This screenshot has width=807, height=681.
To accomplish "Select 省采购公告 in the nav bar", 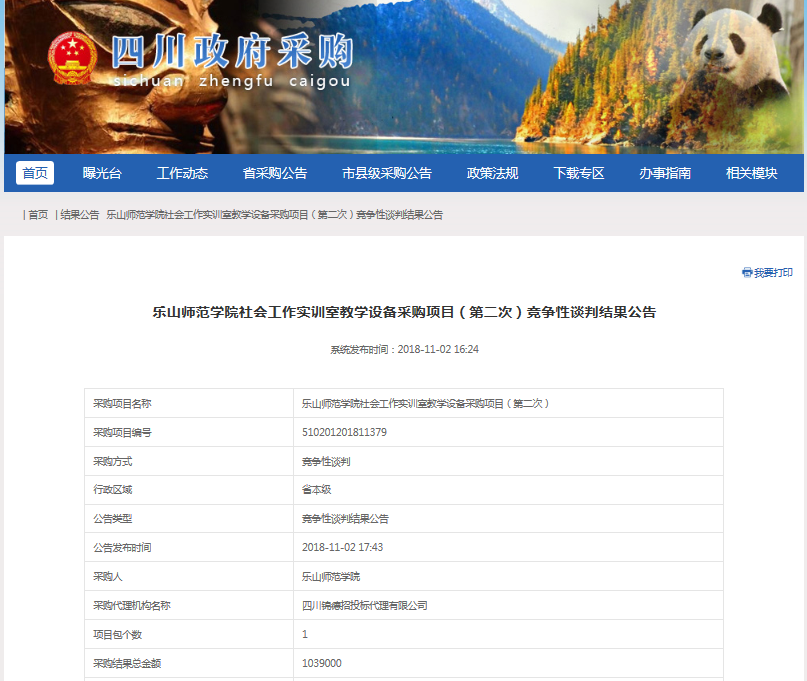I will [275, 173].
